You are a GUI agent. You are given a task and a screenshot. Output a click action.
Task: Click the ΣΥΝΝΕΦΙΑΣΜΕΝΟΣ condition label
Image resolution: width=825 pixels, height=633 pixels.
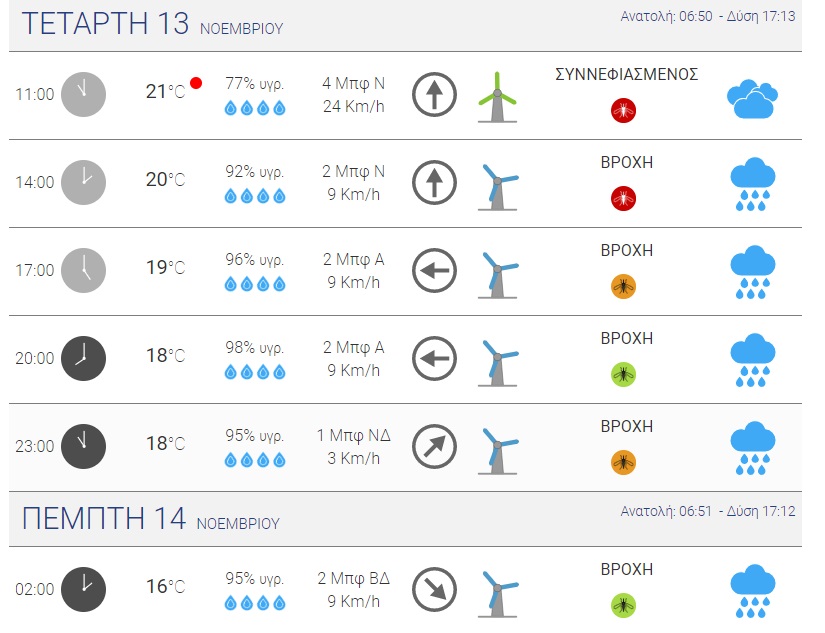tap(626, 75)
